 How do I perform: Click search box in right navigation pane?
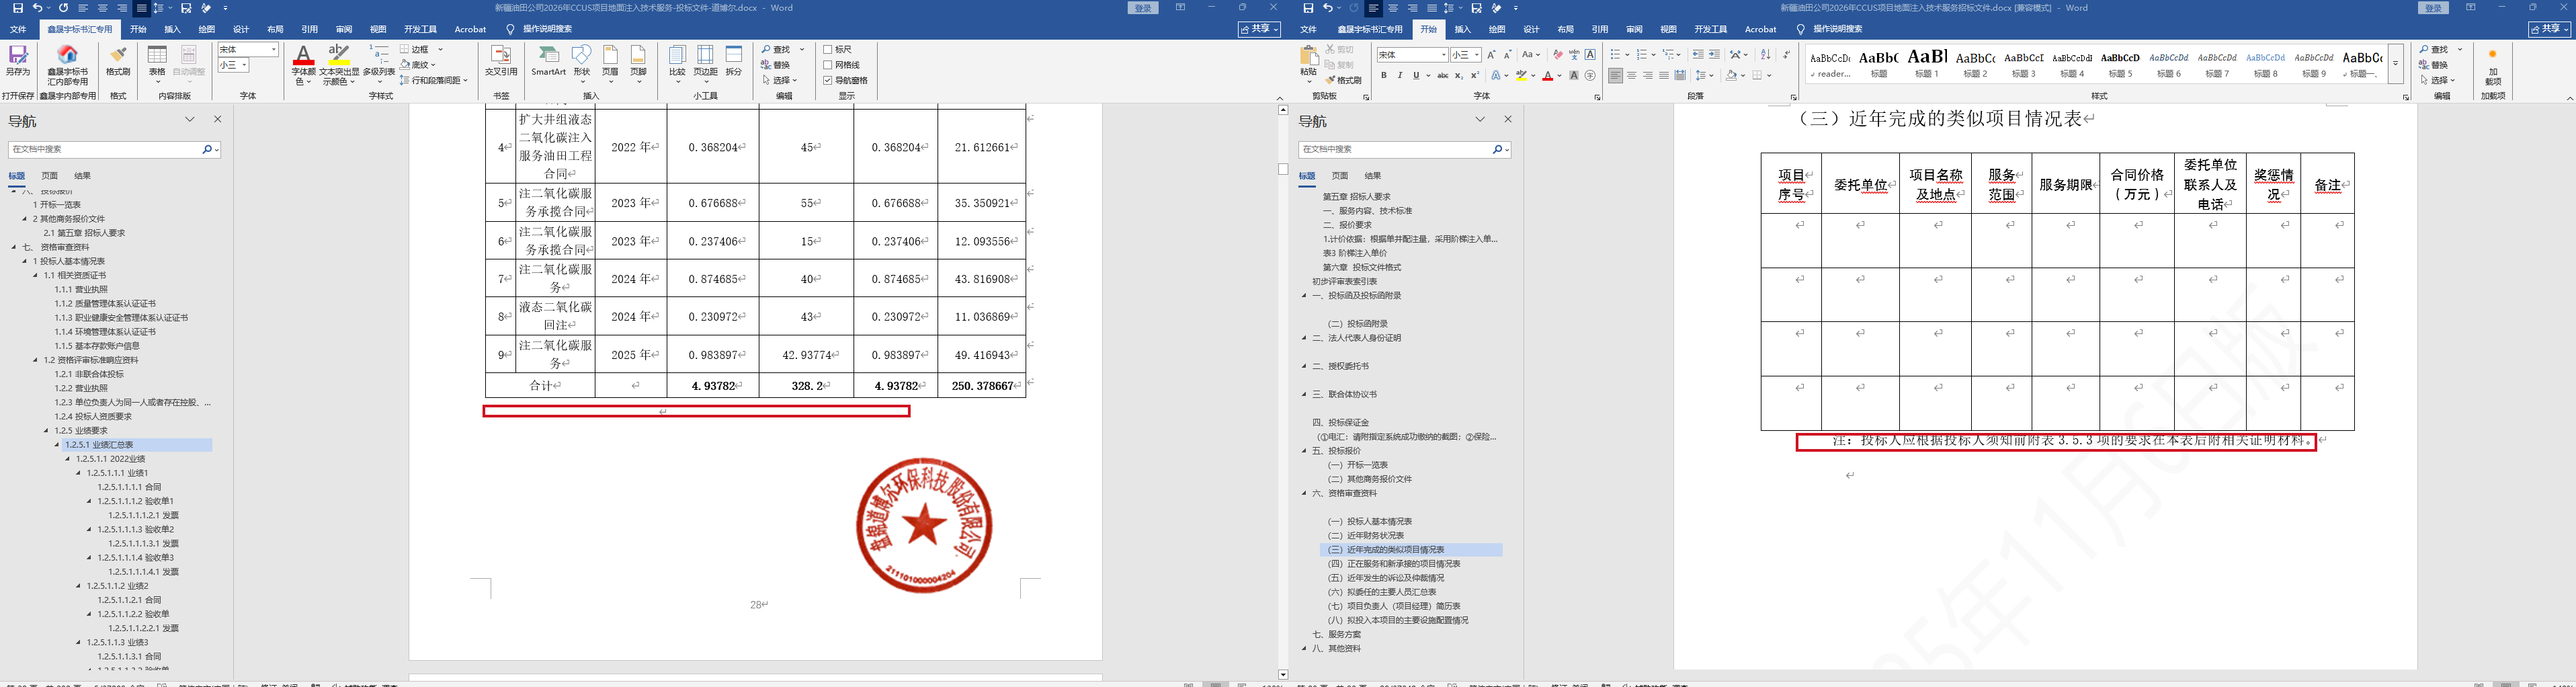1394,149
